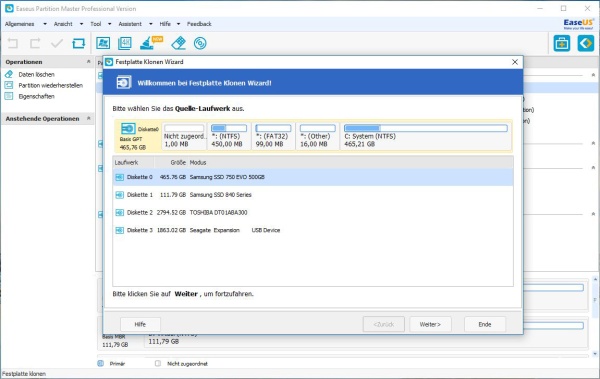The image size is (600, 379).
Task: Select the wipe data eraser icon
Action: pyautogui.click(x=178, y=43)
